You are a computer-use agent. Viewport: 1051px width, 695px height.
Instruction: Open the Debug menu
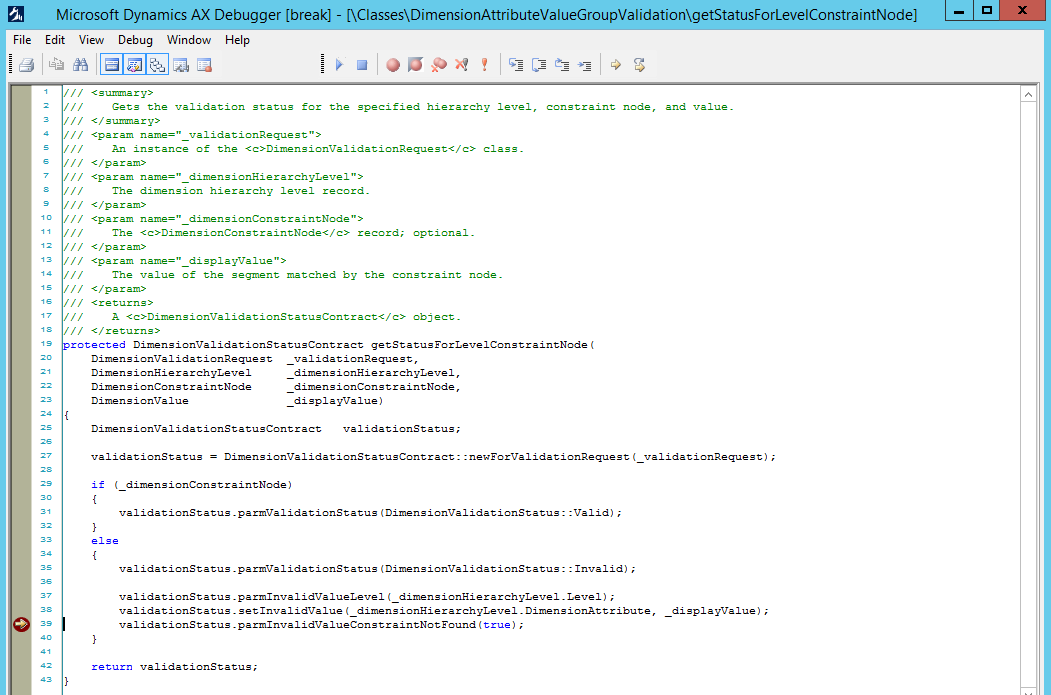[x=135, y=40]
